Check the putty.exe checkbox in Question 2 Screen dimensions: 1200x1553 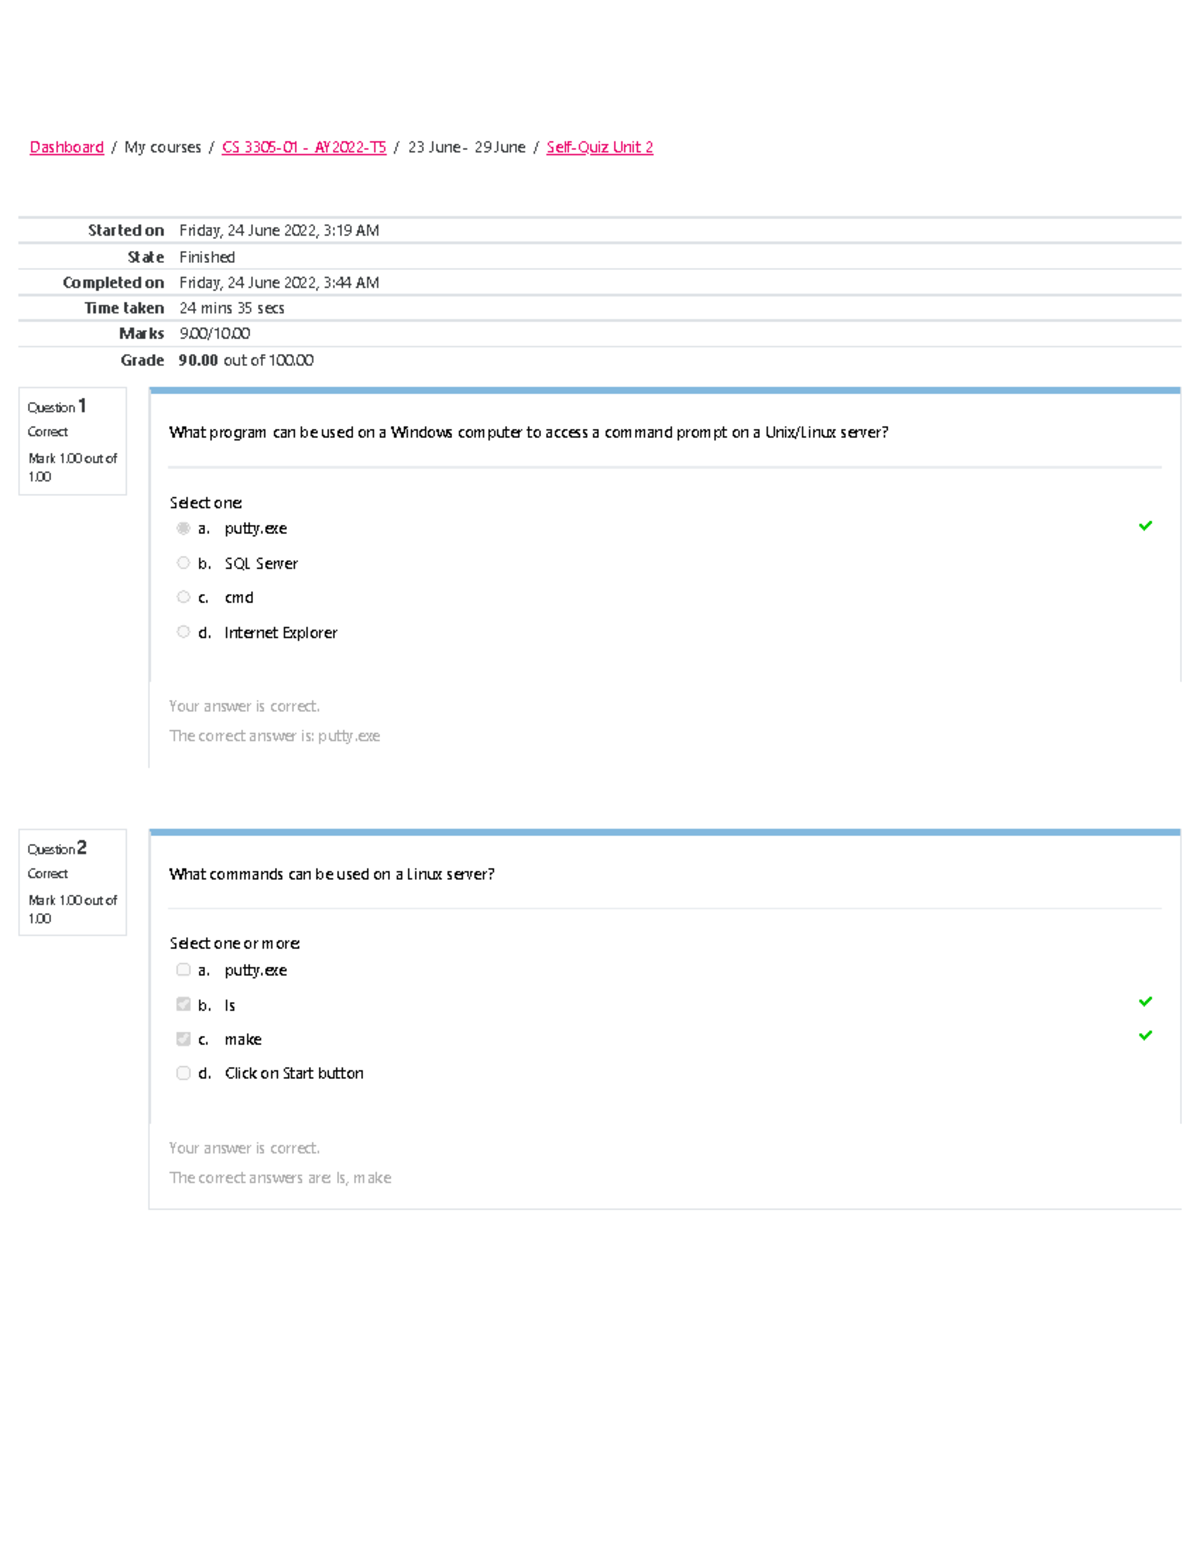(183, 968)
